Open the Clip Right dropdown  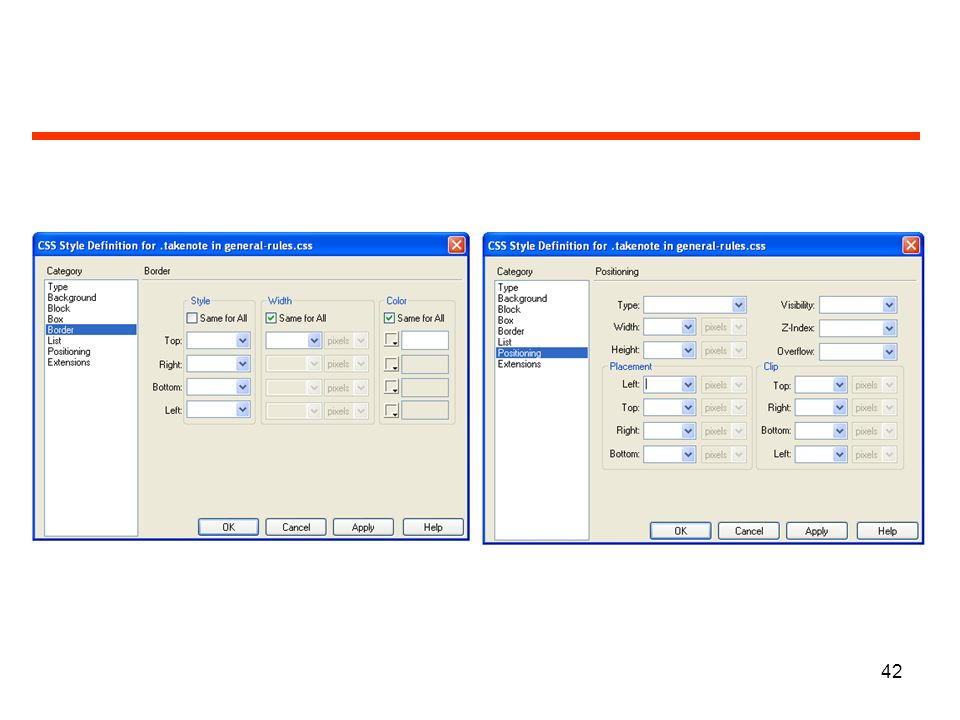839,407
